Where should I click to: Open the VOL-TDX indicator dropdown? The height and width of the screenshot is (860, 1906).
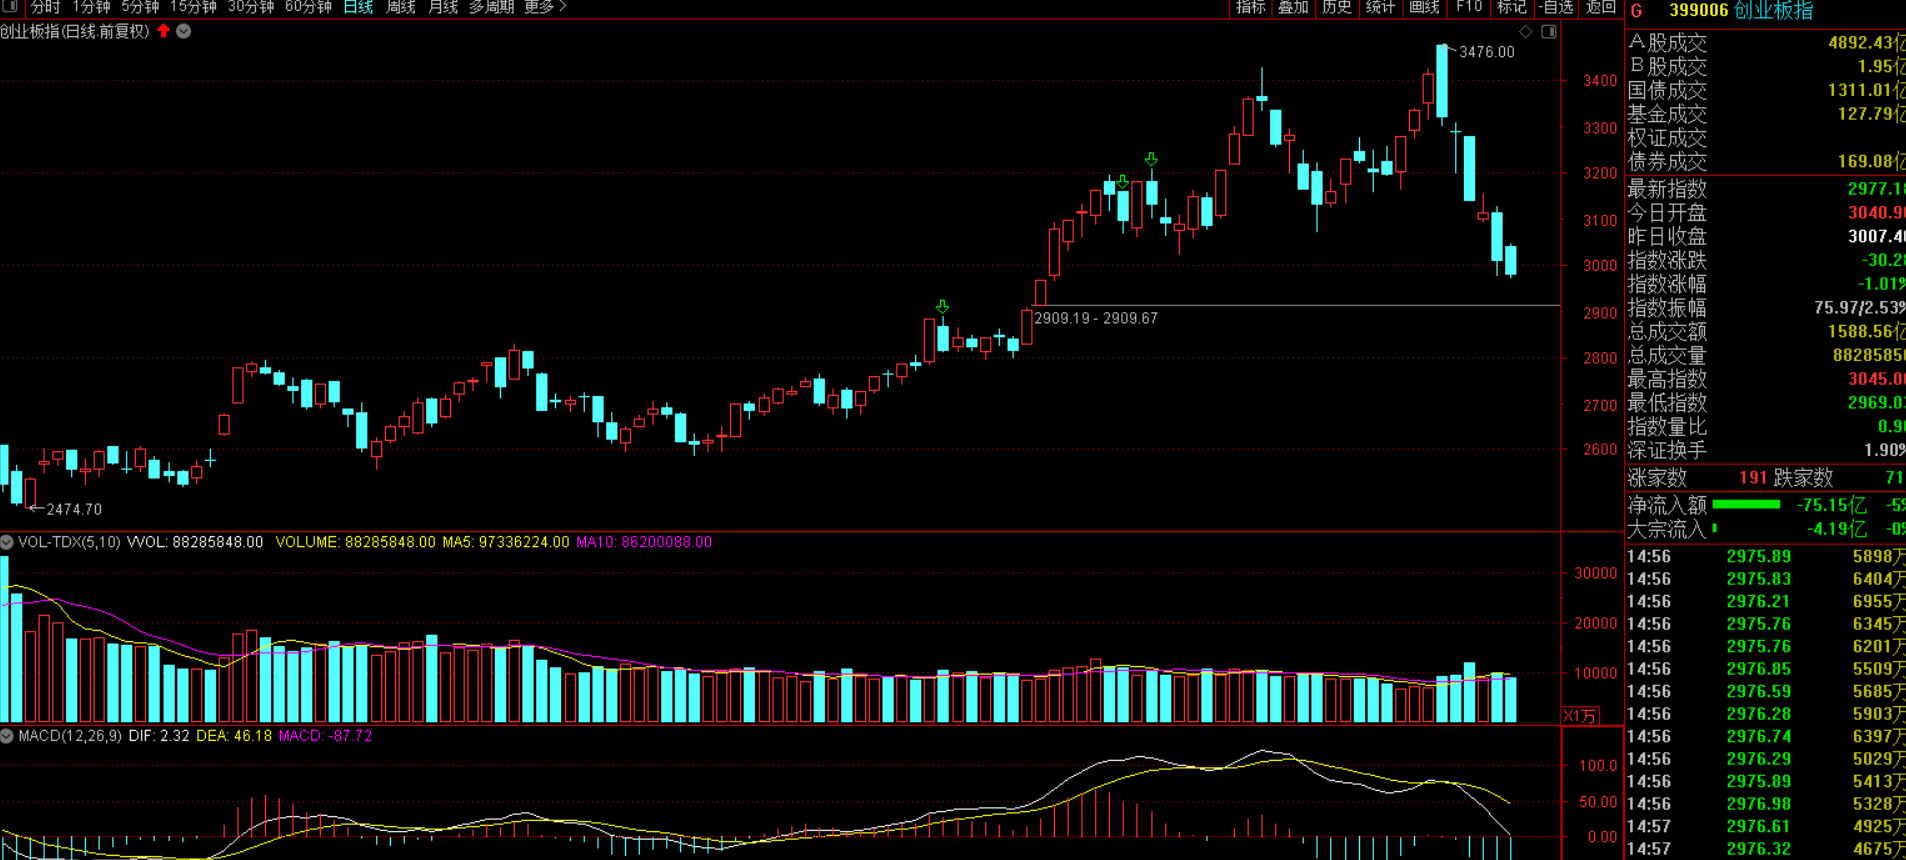coord(7,542)
